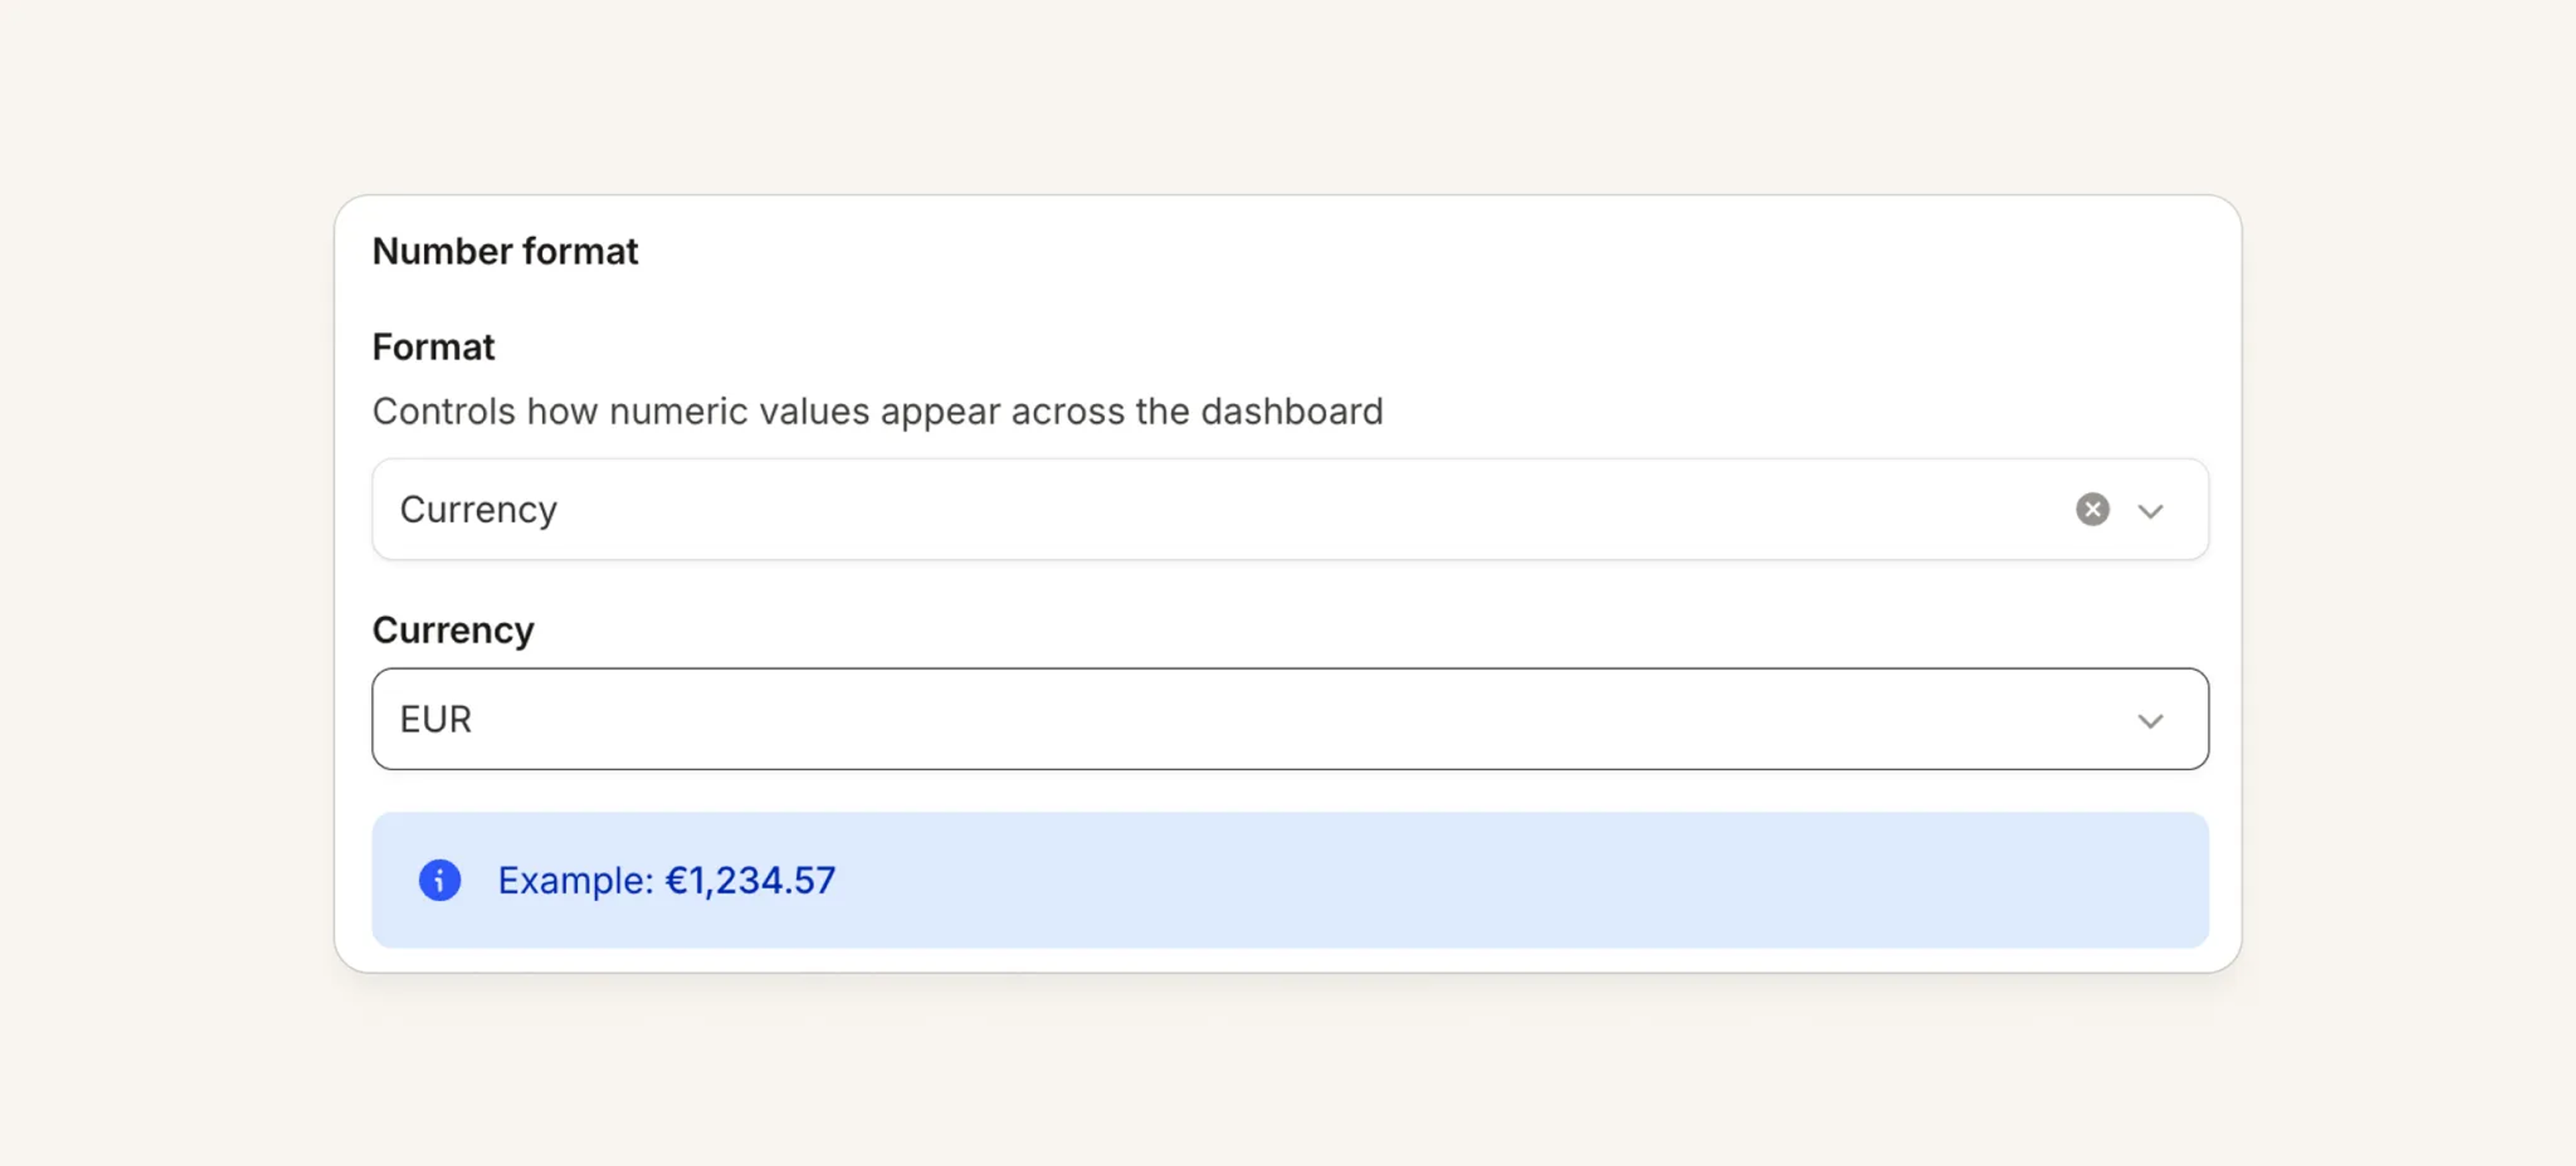2576x1166 pixels.
Task: Click the 'Example: €1,234.57' text
Action: [x=666, y=880]
